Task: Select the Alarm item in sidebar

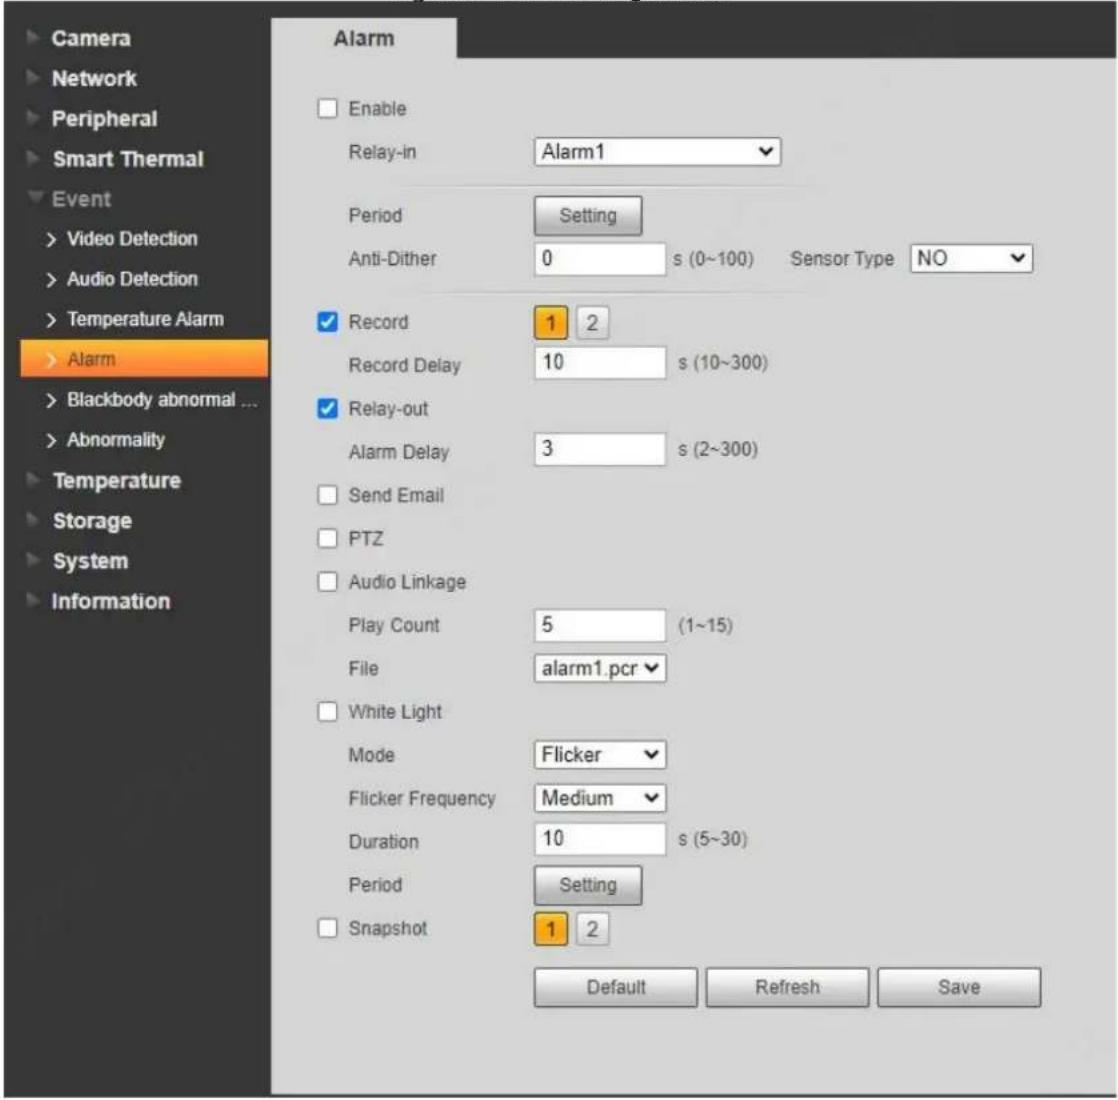Action: tap(144, 359)
